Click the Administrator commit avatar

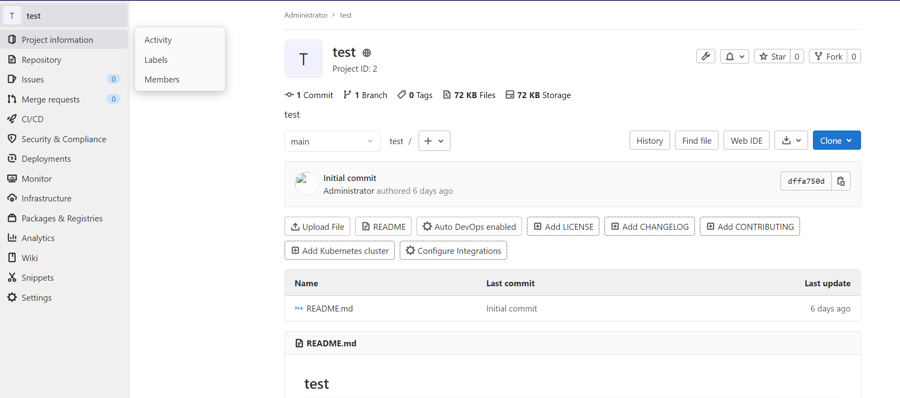[307, 184]
